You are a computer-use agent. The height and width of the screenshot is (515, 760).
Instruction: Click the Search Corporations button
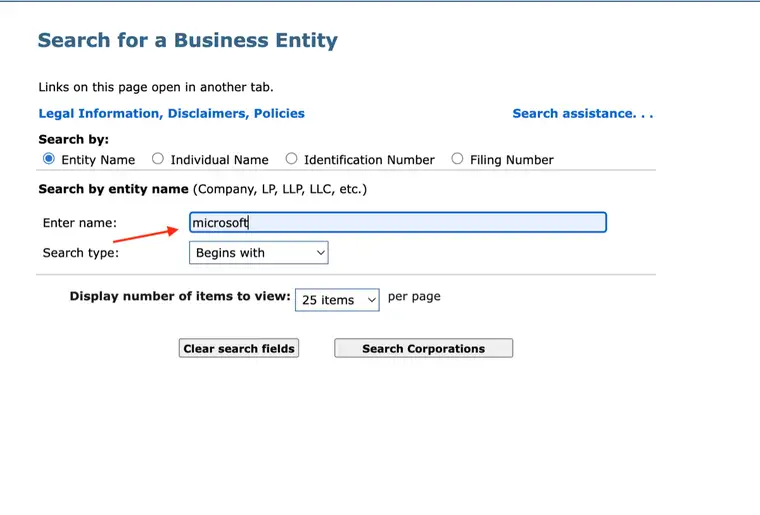[424, 348]
